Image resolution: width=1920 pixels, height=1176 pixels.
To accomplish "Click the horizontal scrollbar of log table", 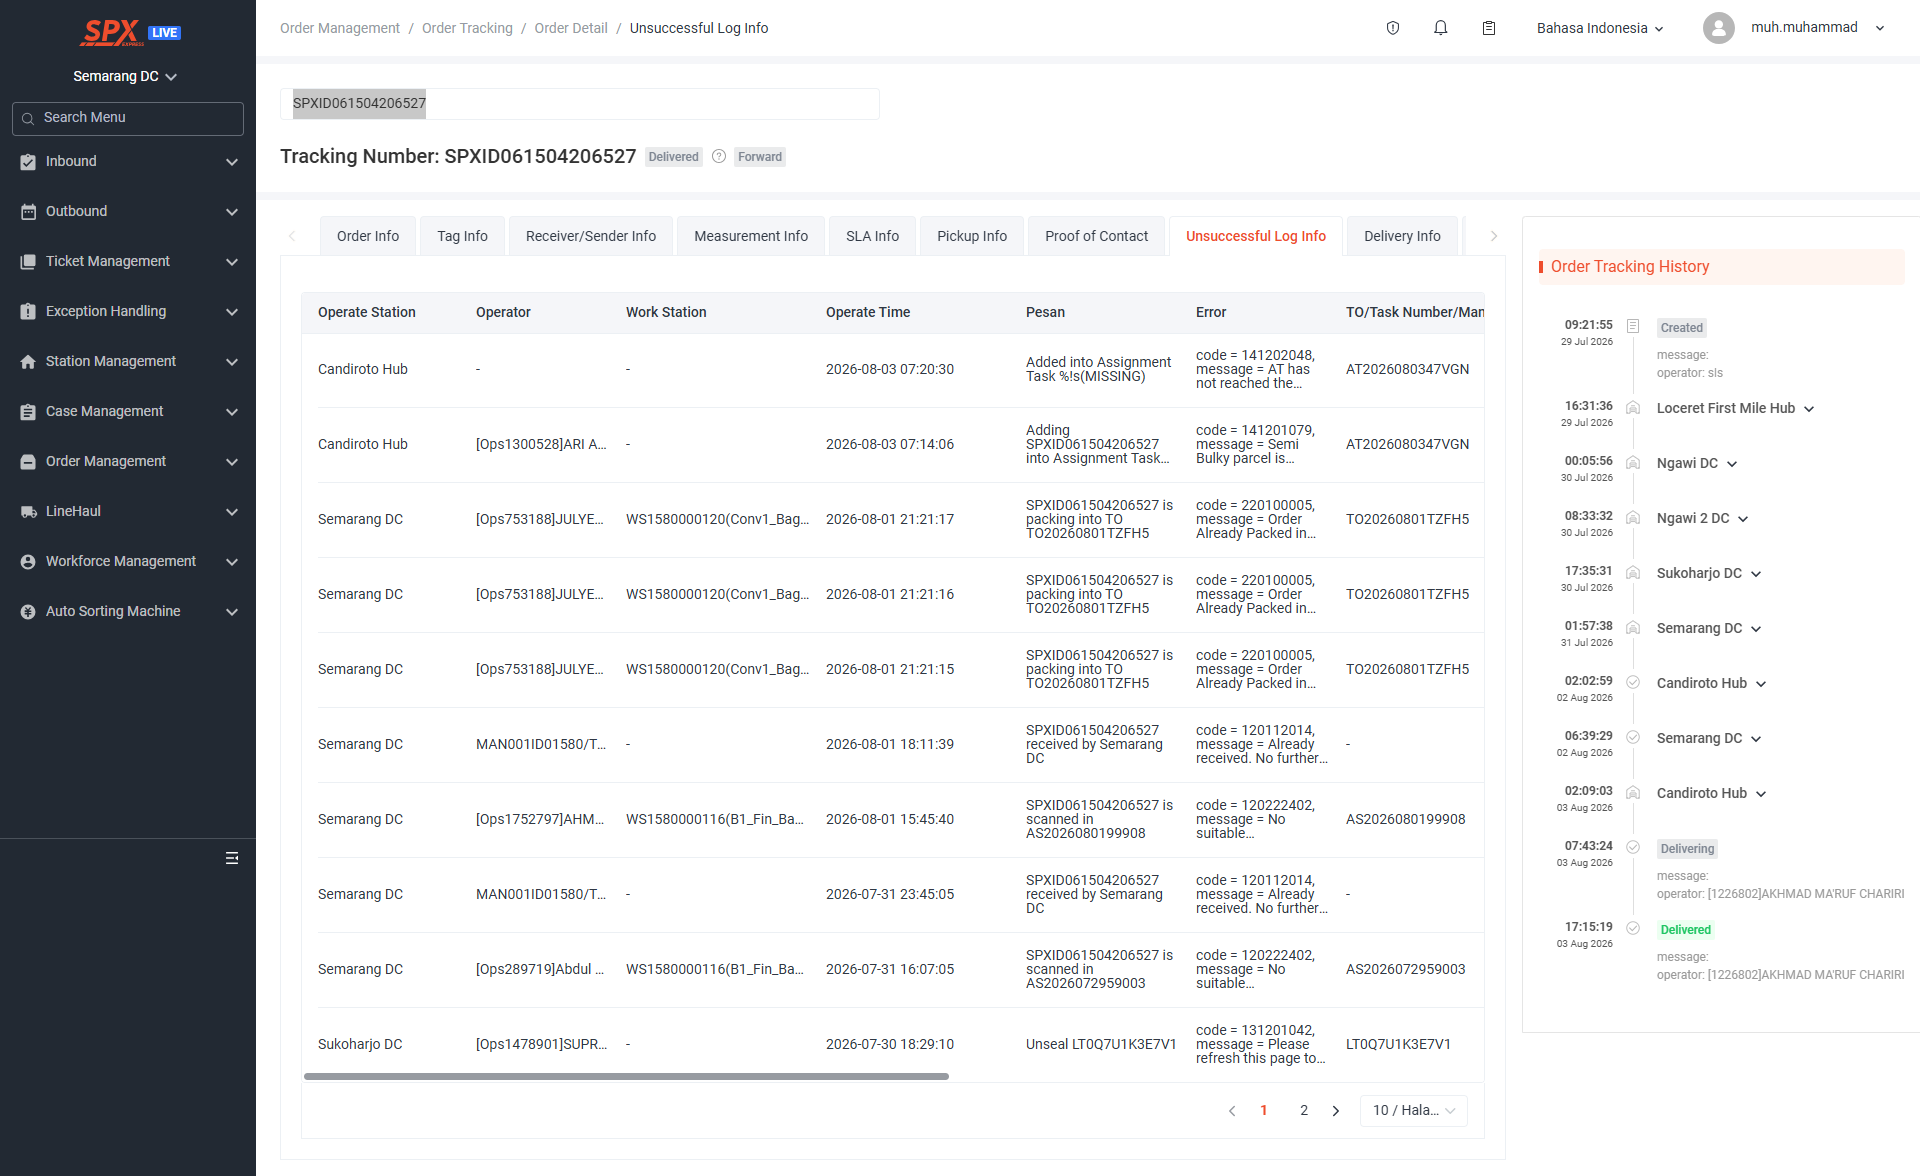I will click(x=626, y=1077).
